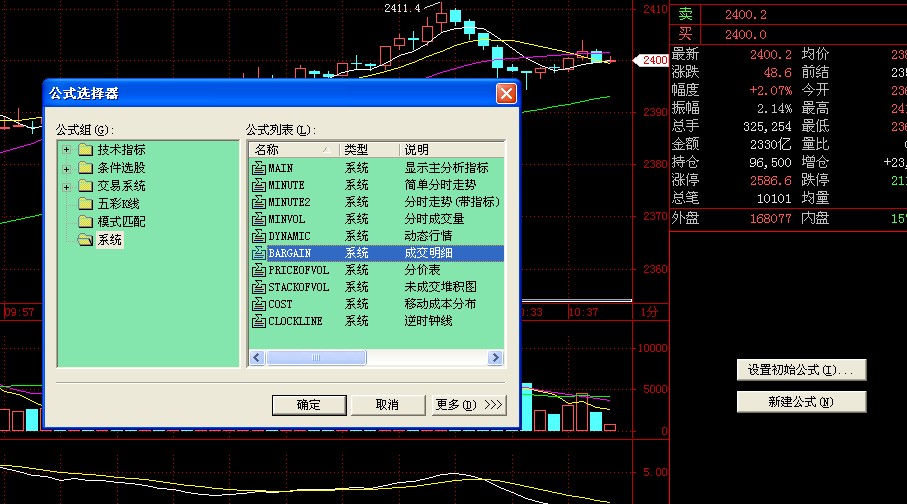The image size is (907, 504).
Task: Pick the STACKOFVOL formula icon
Action: 258,287
